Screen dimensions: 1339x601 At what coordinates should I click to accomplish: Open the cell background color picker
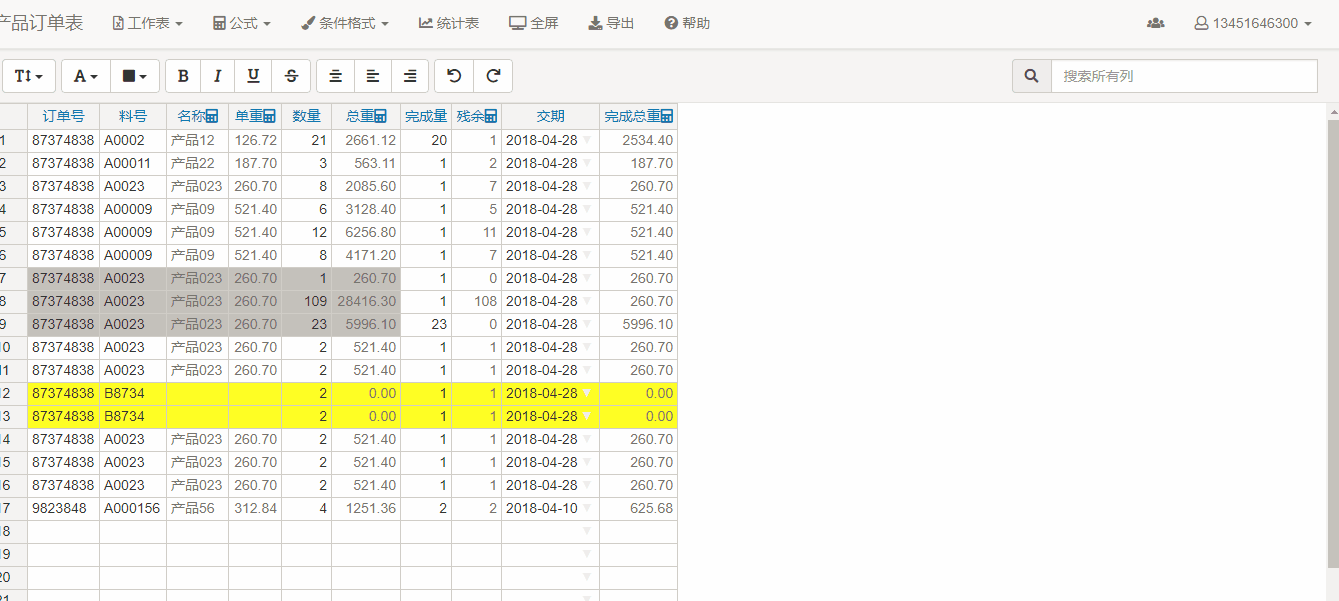coord(134,76)
